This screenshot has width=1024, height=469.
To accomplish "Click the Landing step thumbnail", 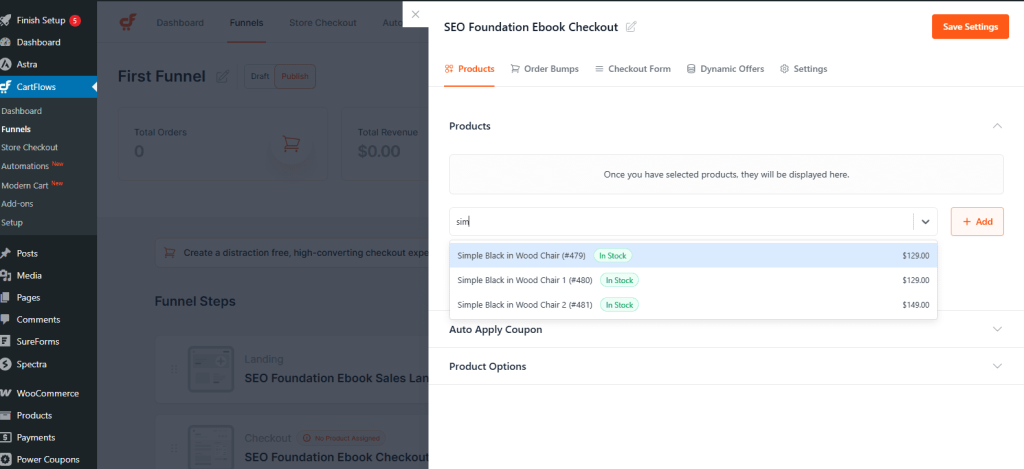I will [x=211, y=370].
